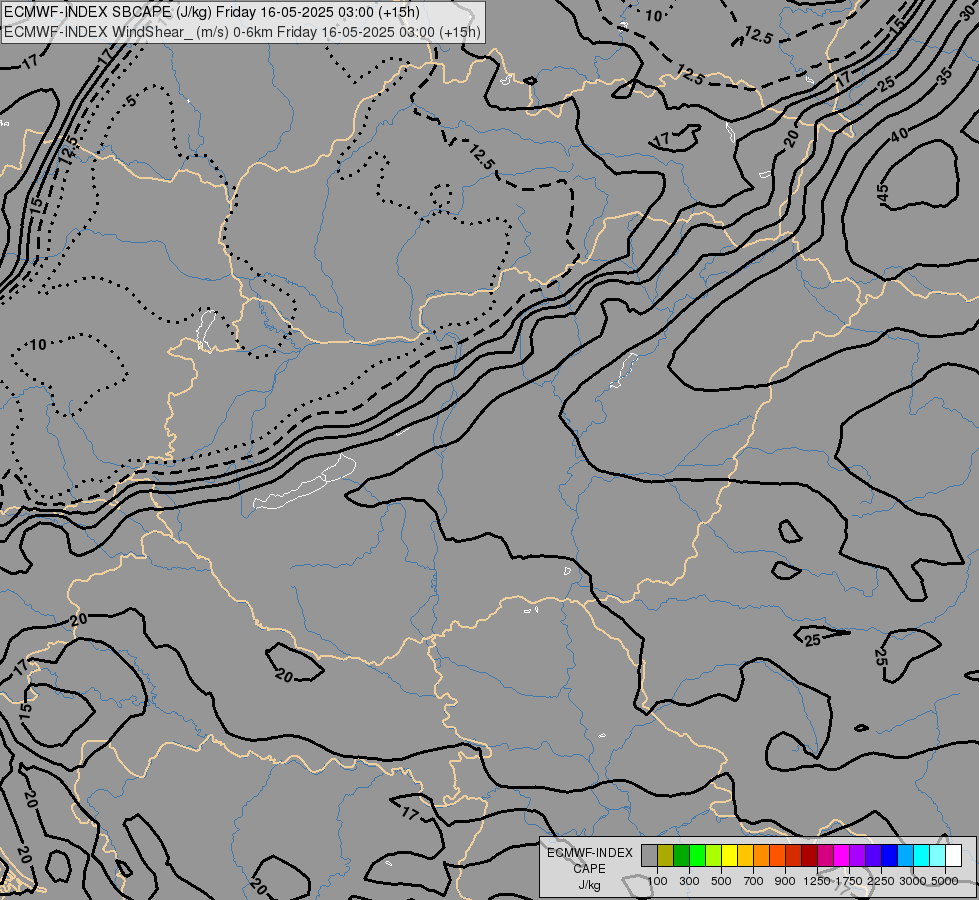Screen dimensions: 979x900
Task: Click the legend tick label 2250
Action: tap(881, 881)
